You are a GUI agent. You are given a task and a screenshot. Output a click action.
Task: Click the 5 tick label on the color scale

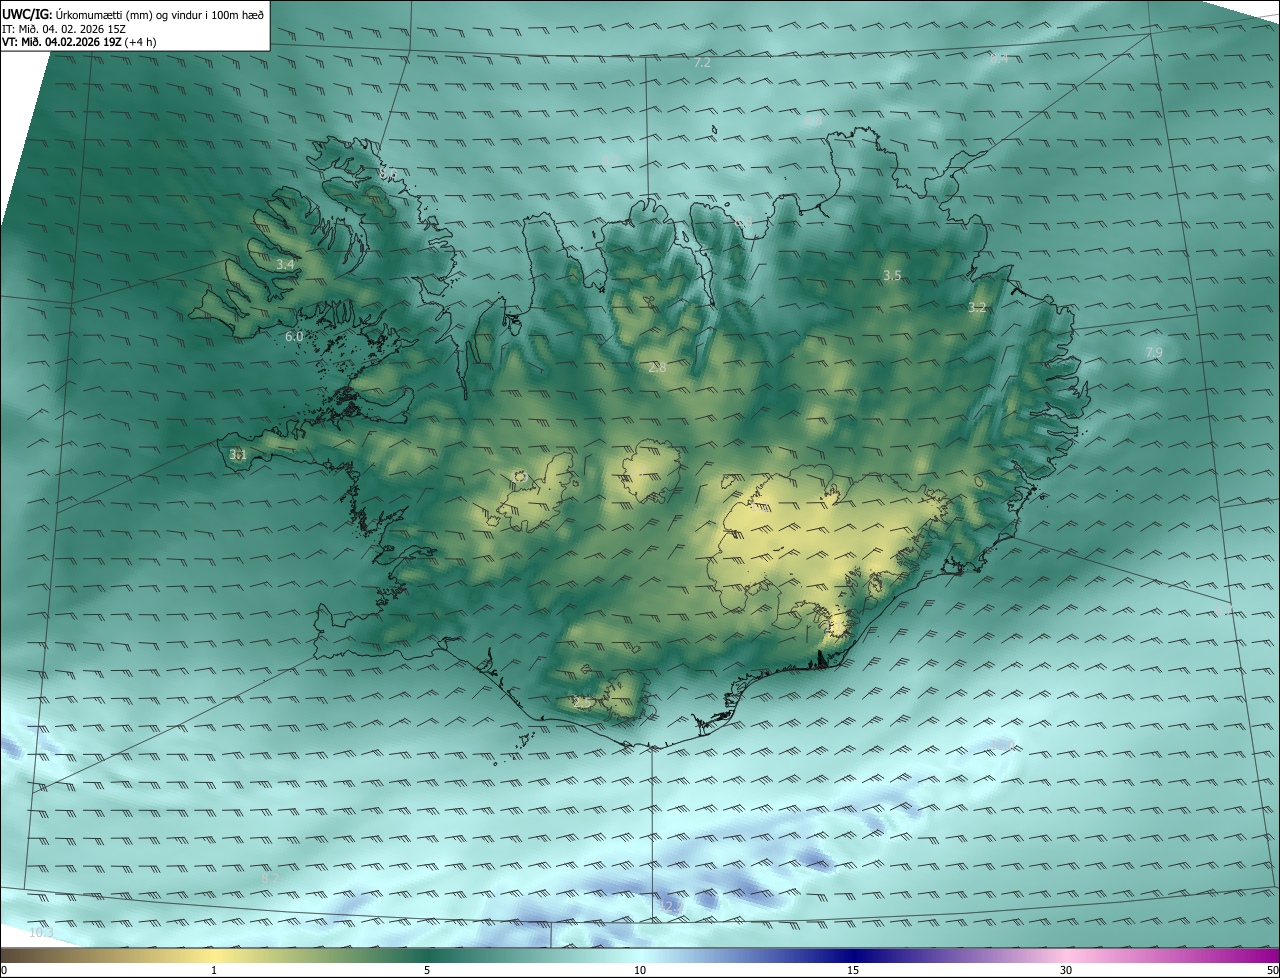[x=427, y=970]
